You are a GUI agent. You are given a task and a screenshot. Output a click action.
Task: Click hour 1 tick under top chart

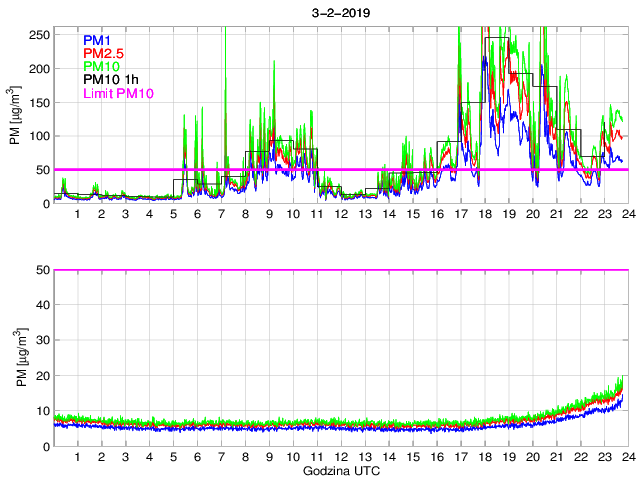coord(78,215)
